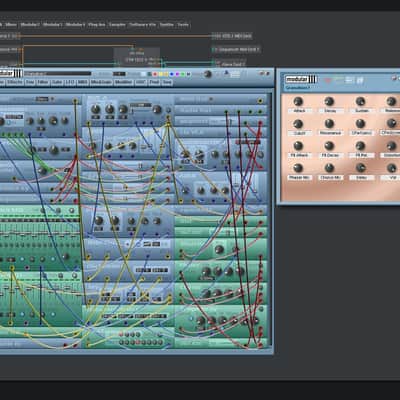Click the Attack knob in control panel
The image size is (400, 400).
tap(298, 101)
